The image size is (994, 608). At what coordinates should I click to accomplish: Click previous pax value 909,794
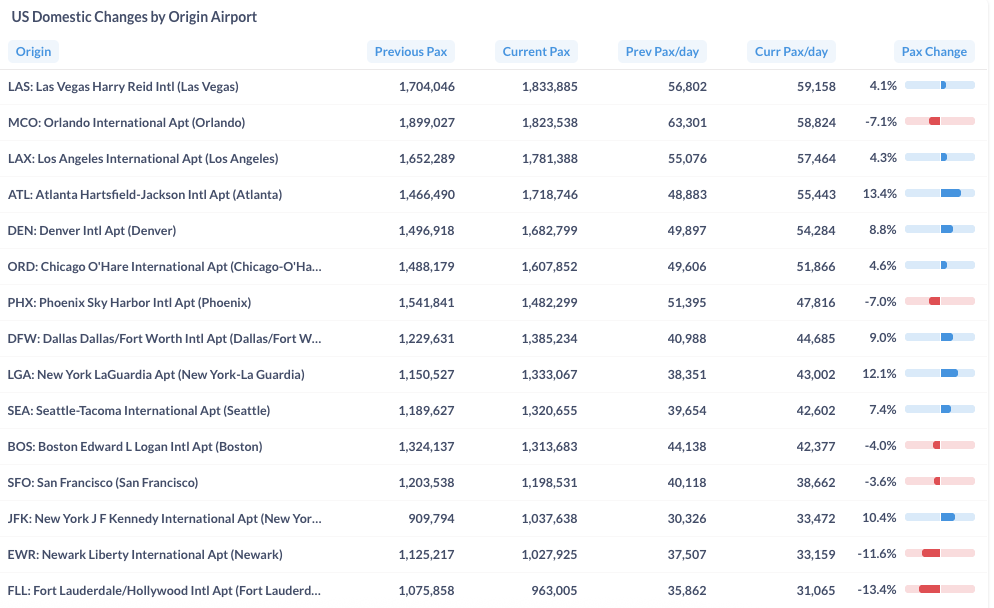click(x=431, y=519)
